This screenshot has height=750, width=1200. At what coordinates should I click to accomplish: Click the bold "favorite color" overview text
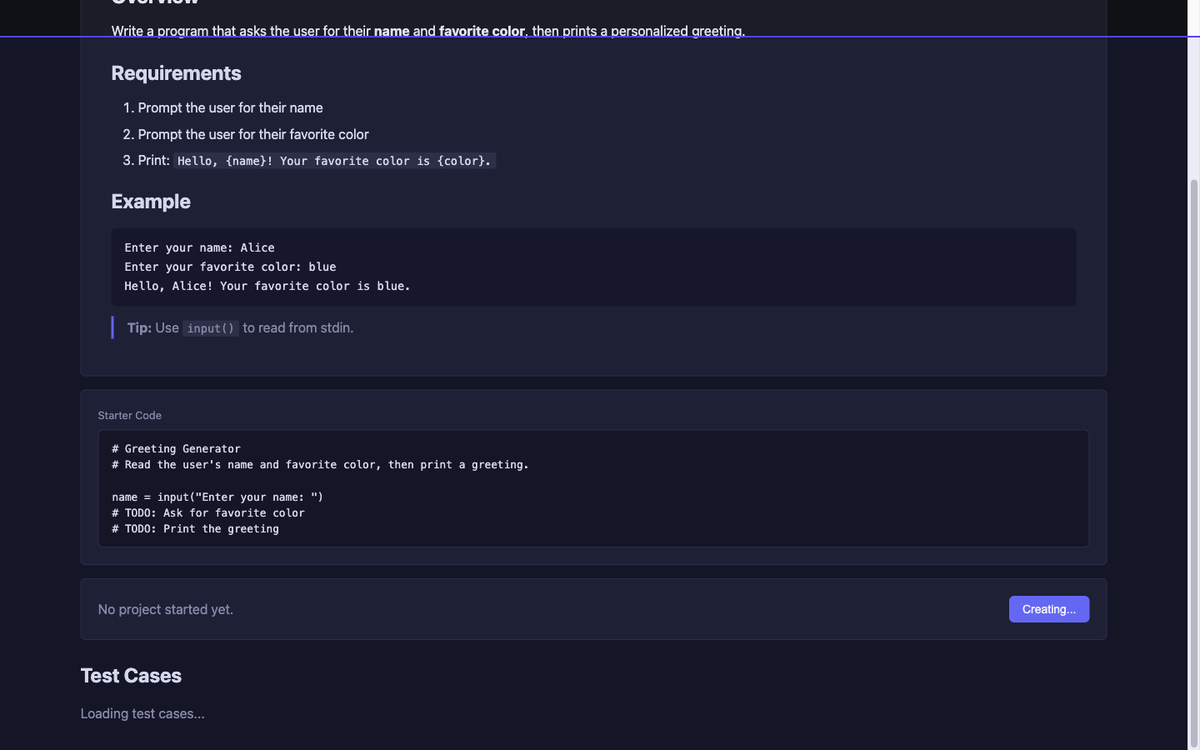(x=481, y=31)
